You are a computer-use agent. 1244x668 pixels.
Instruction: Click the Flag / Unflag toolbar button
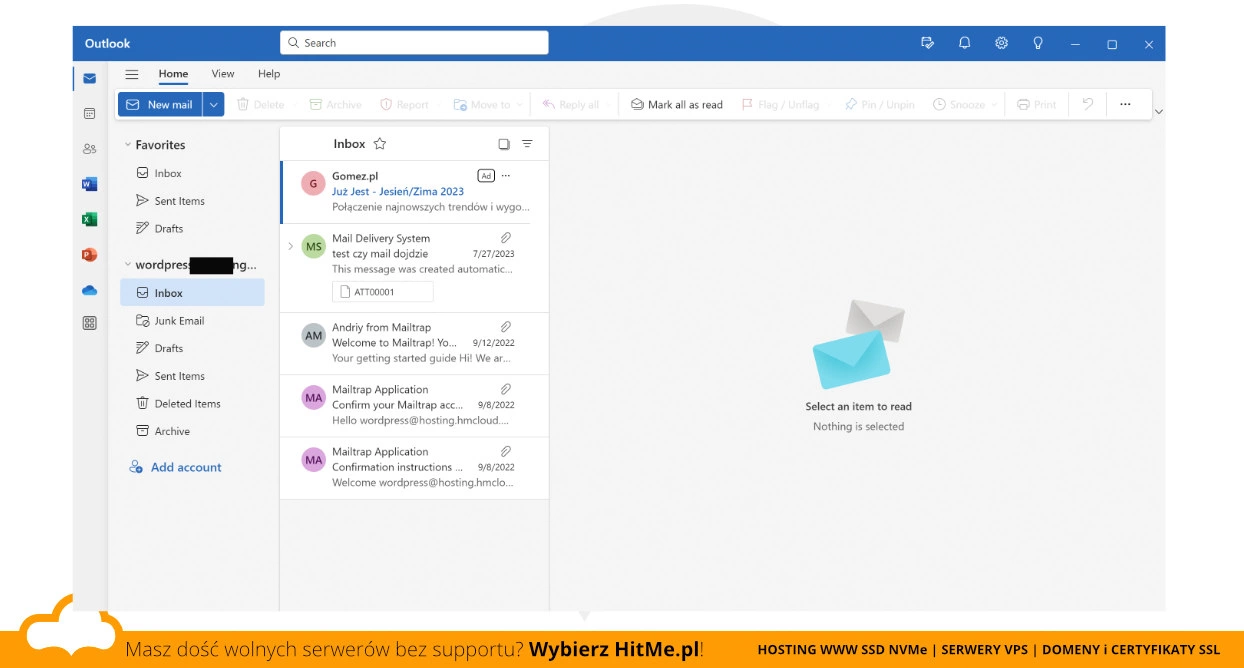780,104
